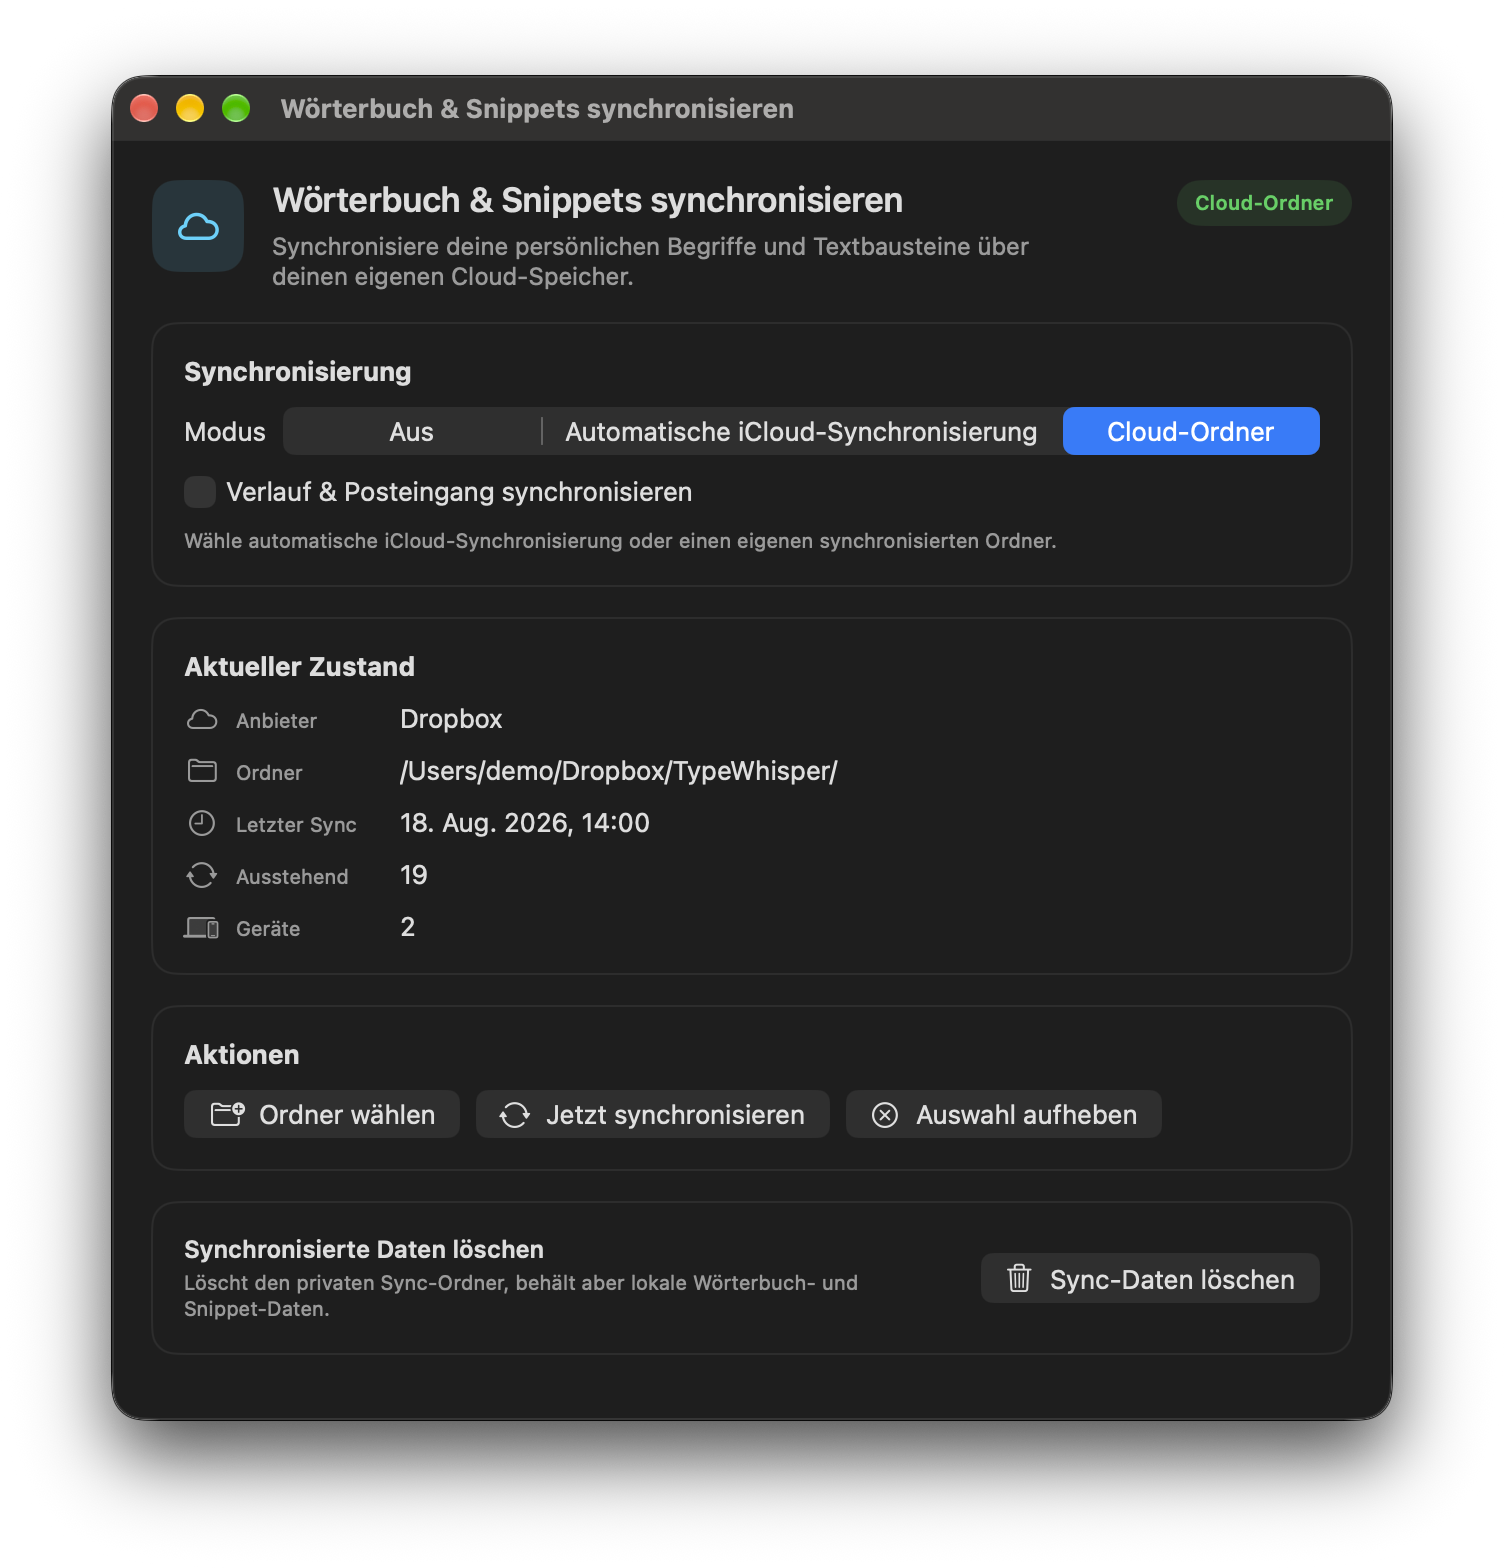
Task: Click the folder path /Users/demo/Dropbox/TypeWhisper/
Action: [x=619, y=771]
